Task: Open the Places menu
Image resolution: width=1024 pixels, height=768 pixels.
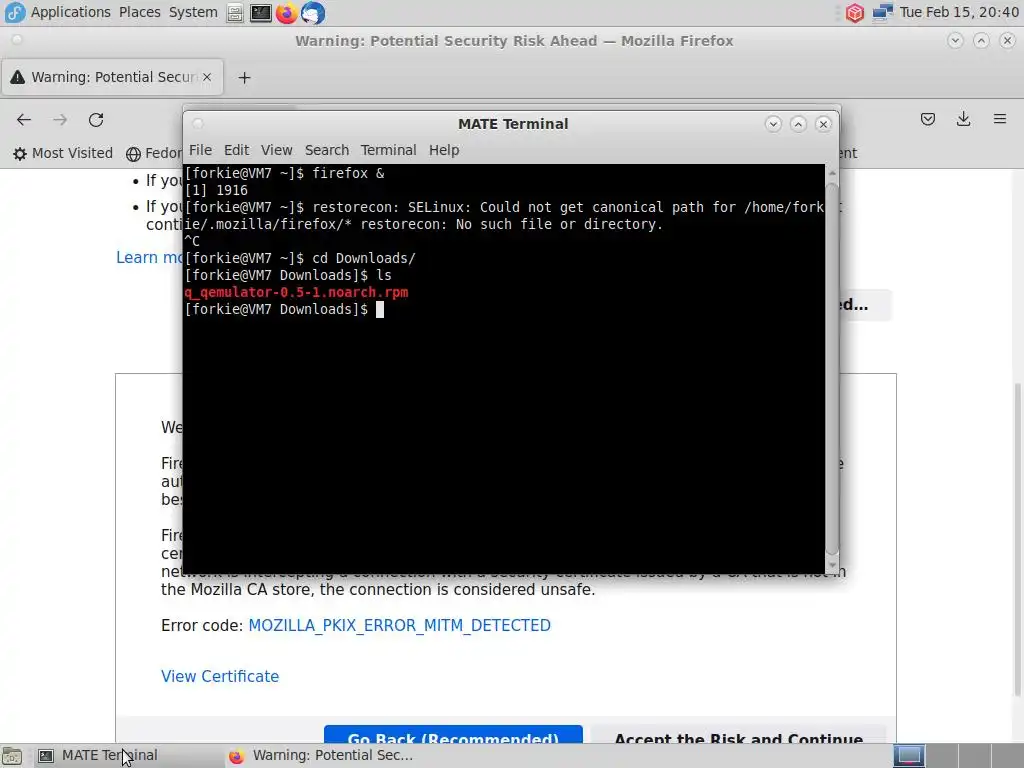Action: click(x=139, y=12)
